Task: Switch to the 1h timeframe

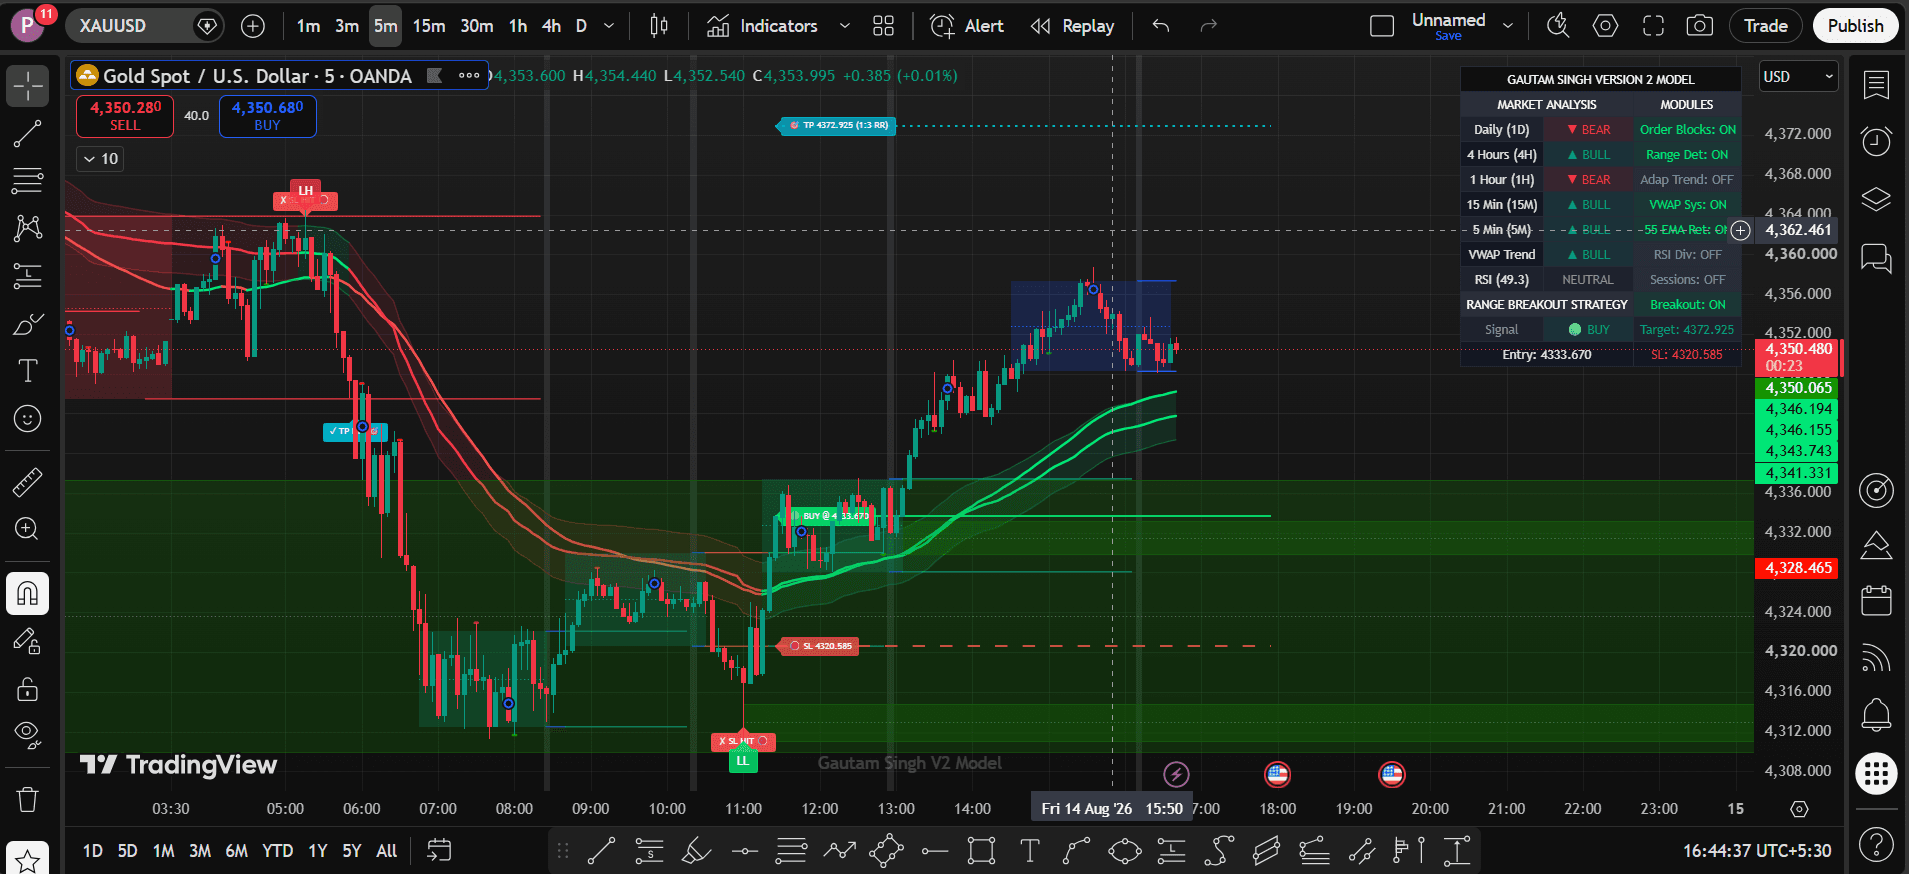Action: (518, 26)
